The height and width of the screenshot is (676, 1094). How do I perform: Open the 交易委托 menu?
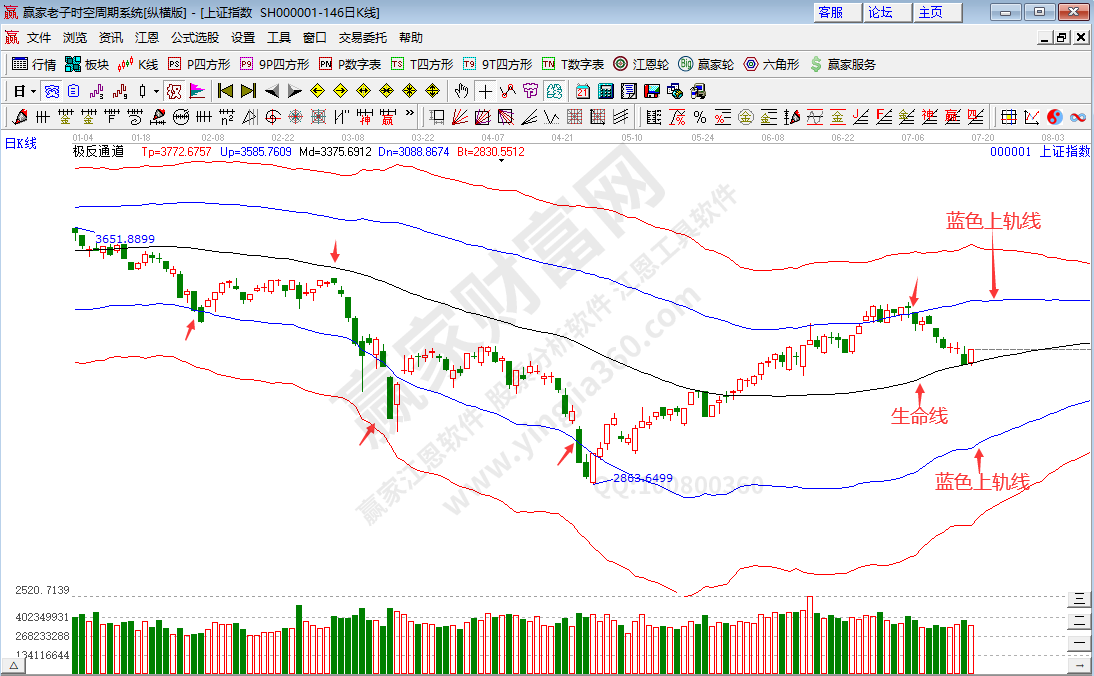click(362, 37)
